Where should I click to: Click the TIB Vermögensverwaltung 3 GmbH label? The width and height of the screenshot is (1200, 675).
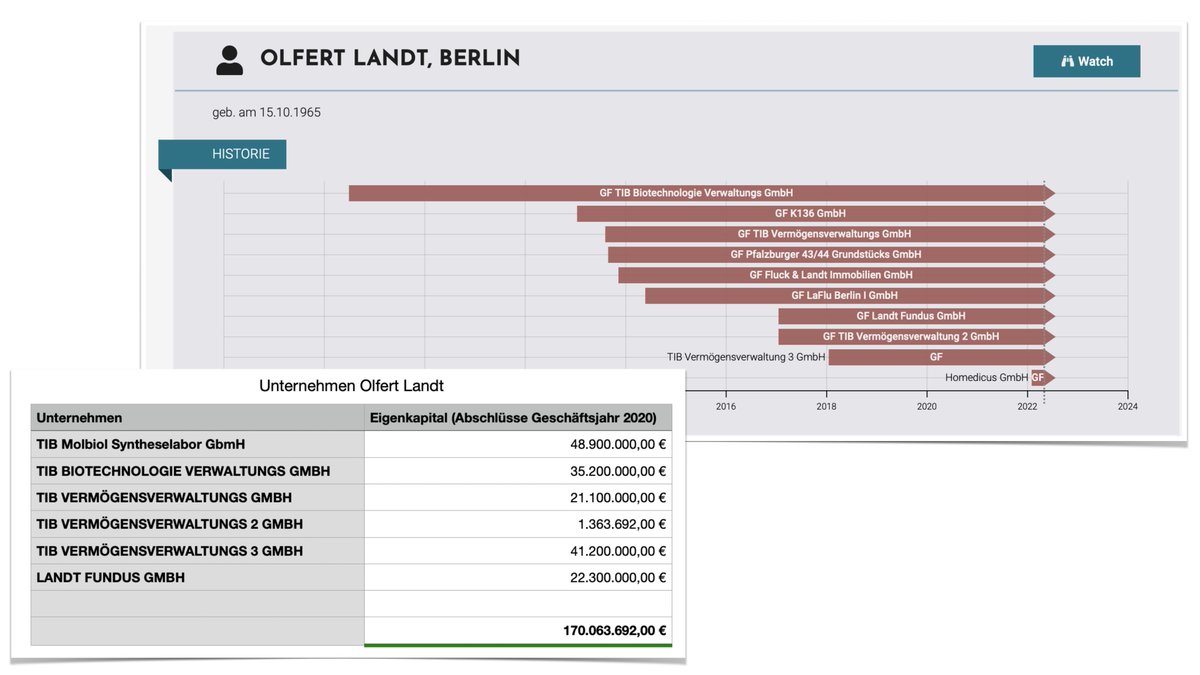click(746, 357)
